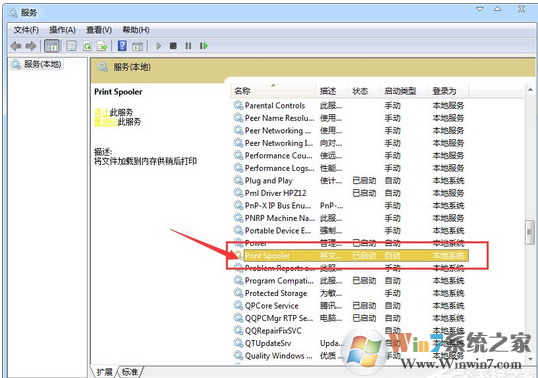
Task: Click the gear icon beside Protected Storage
Action: 238,293
